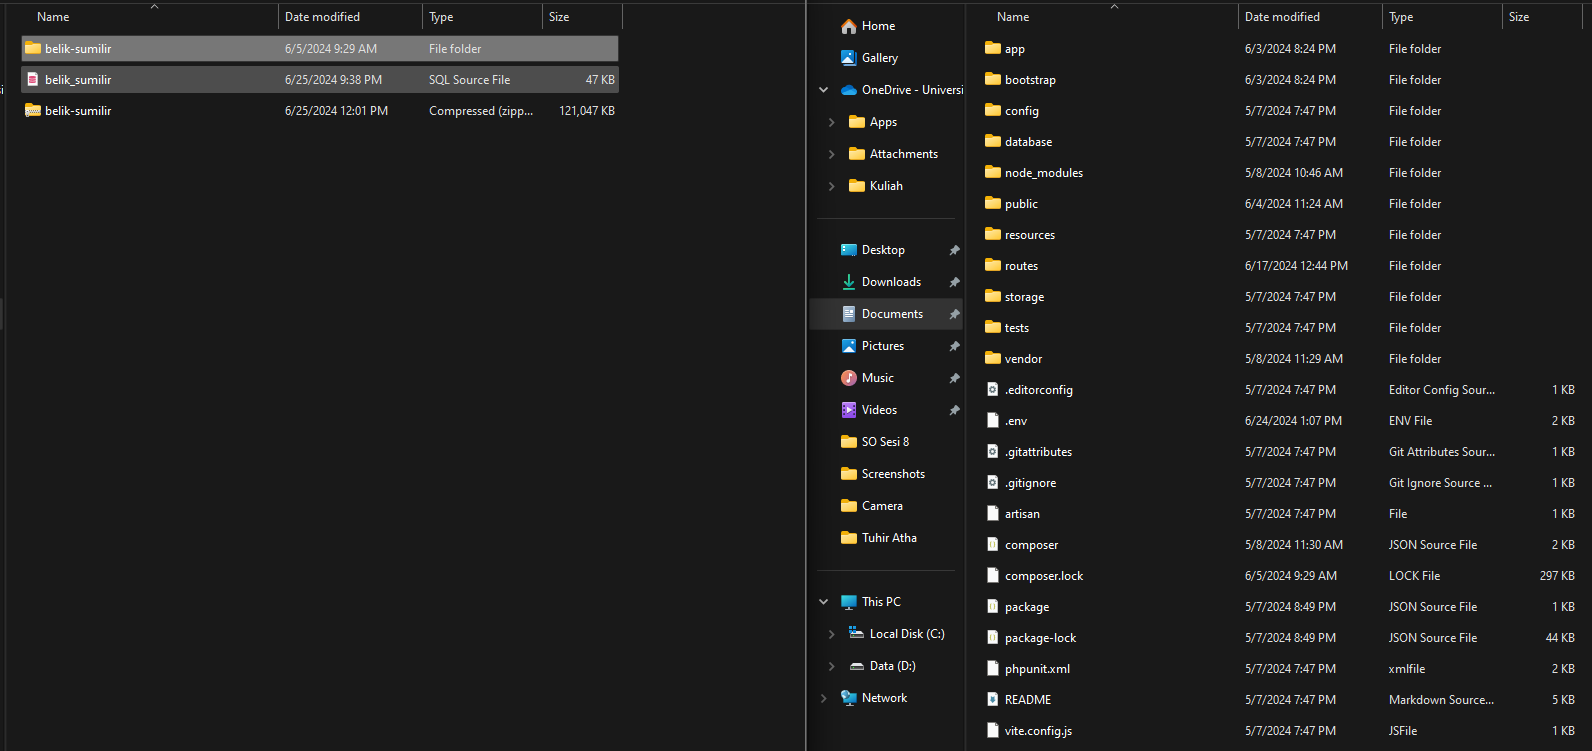1592x751 pixels.
Task: Collapse the OneDrive tree node
Action: [x=823, y=90]
